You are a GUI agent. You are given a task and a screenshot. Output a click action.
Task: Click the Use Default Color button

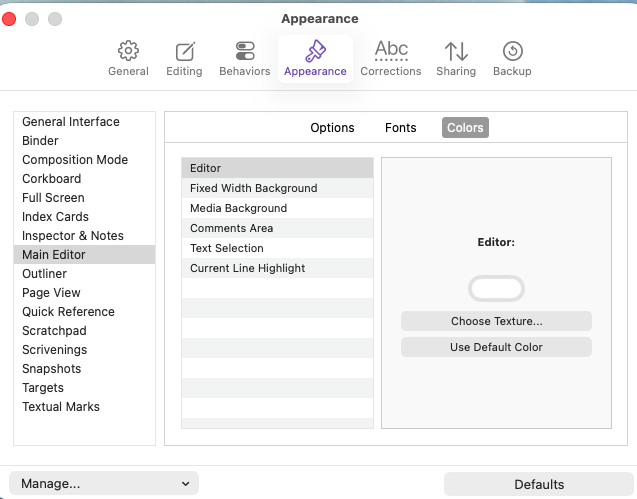[496, 347]
